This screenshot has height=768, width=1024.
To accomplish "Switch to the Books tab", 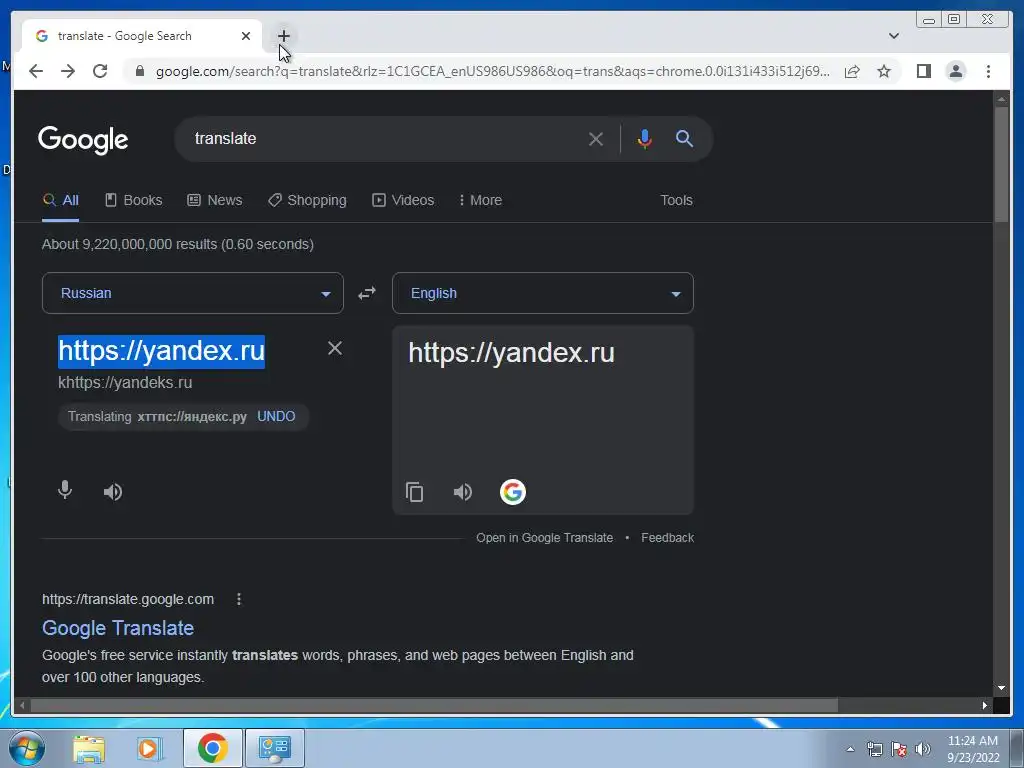I will coord(134,200).
